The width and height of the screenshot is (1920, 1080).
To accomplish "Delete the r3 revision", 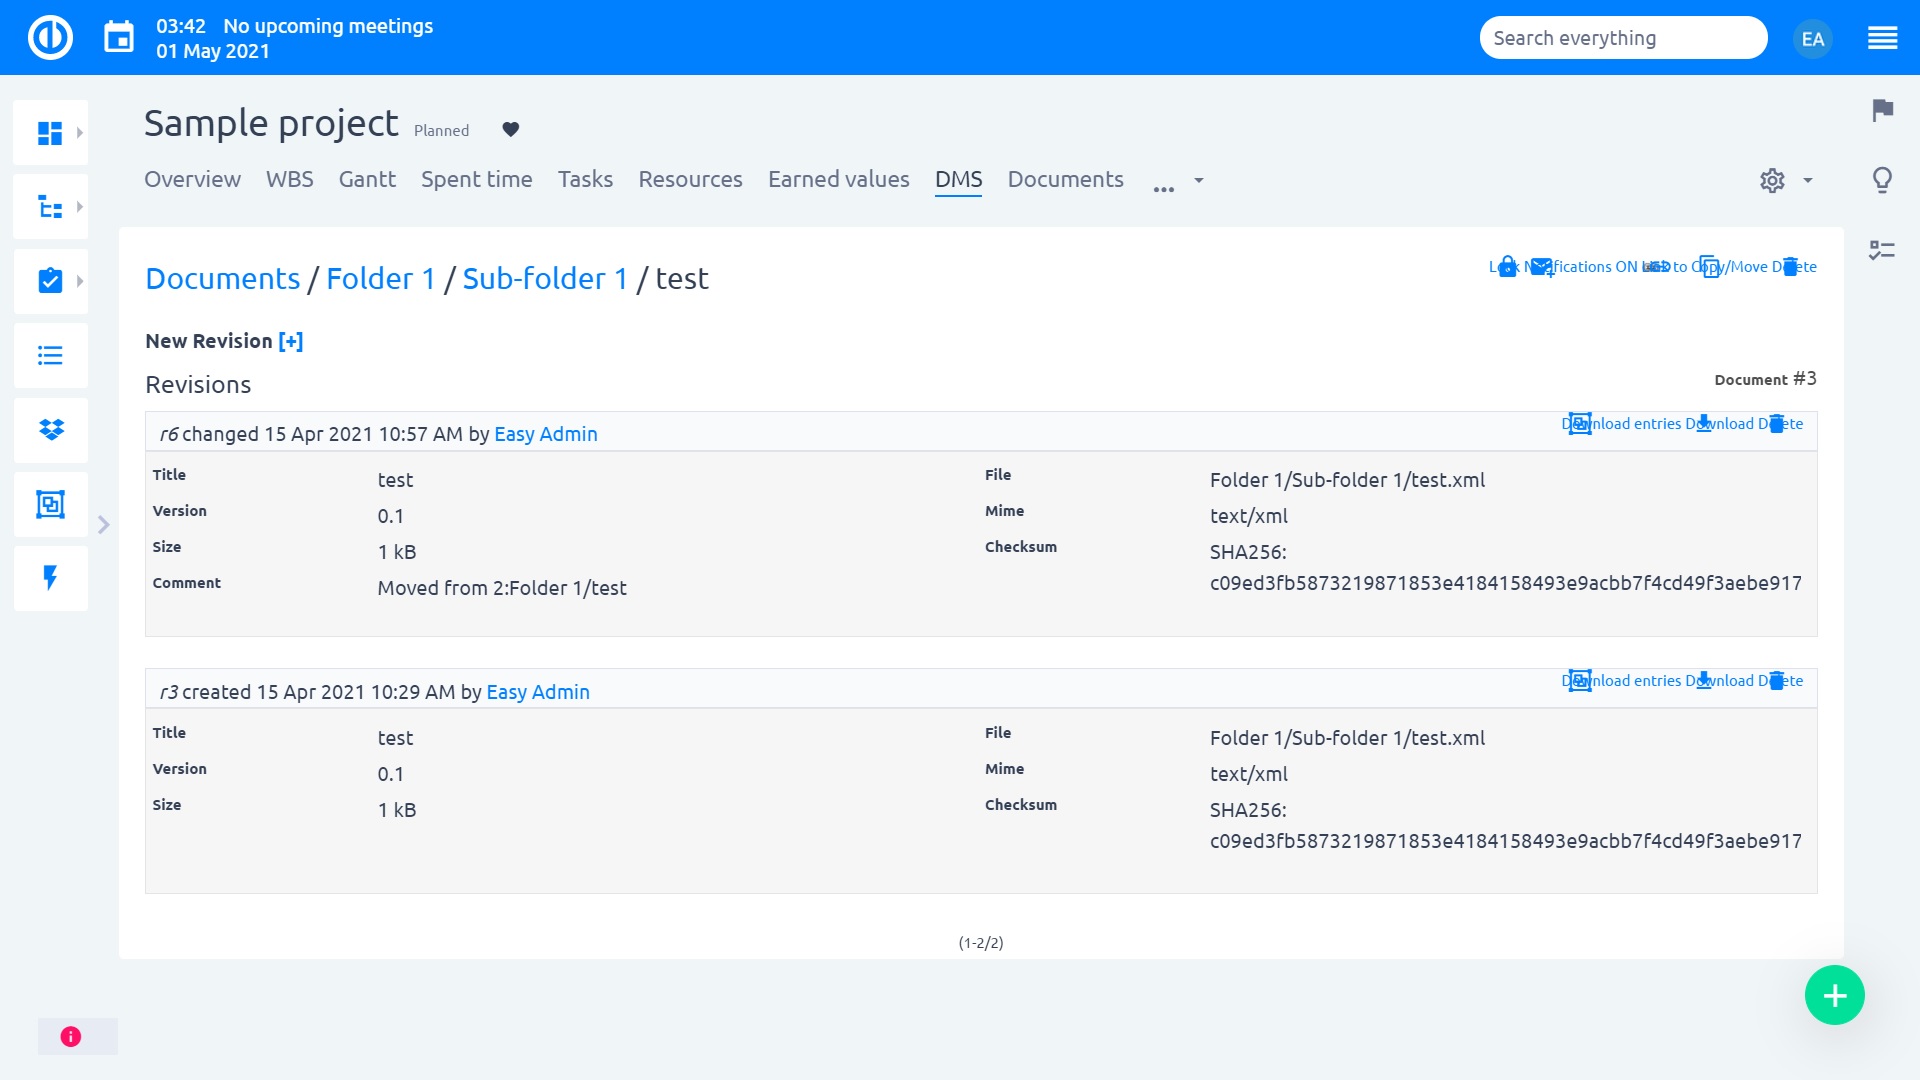I will coord(1777,681).
